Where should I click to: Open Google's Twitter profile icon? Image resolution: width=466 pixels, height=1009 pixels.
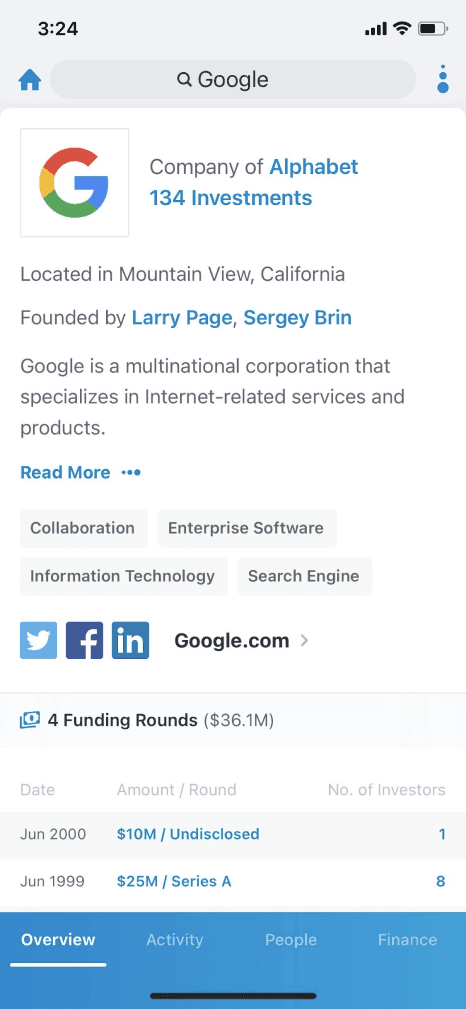[39, 640]
